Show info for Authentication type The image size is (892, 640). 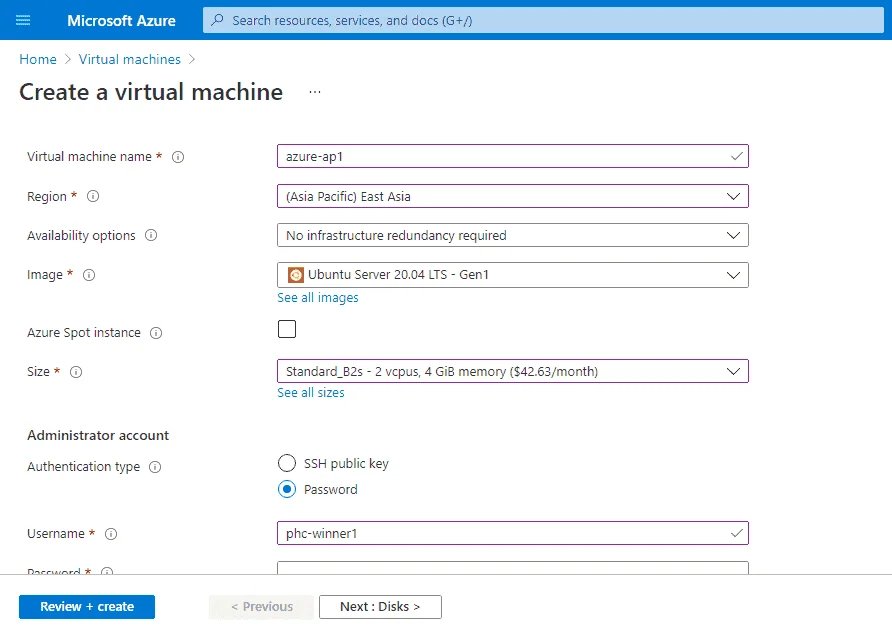pyautogui.click(x=155, y=467)
